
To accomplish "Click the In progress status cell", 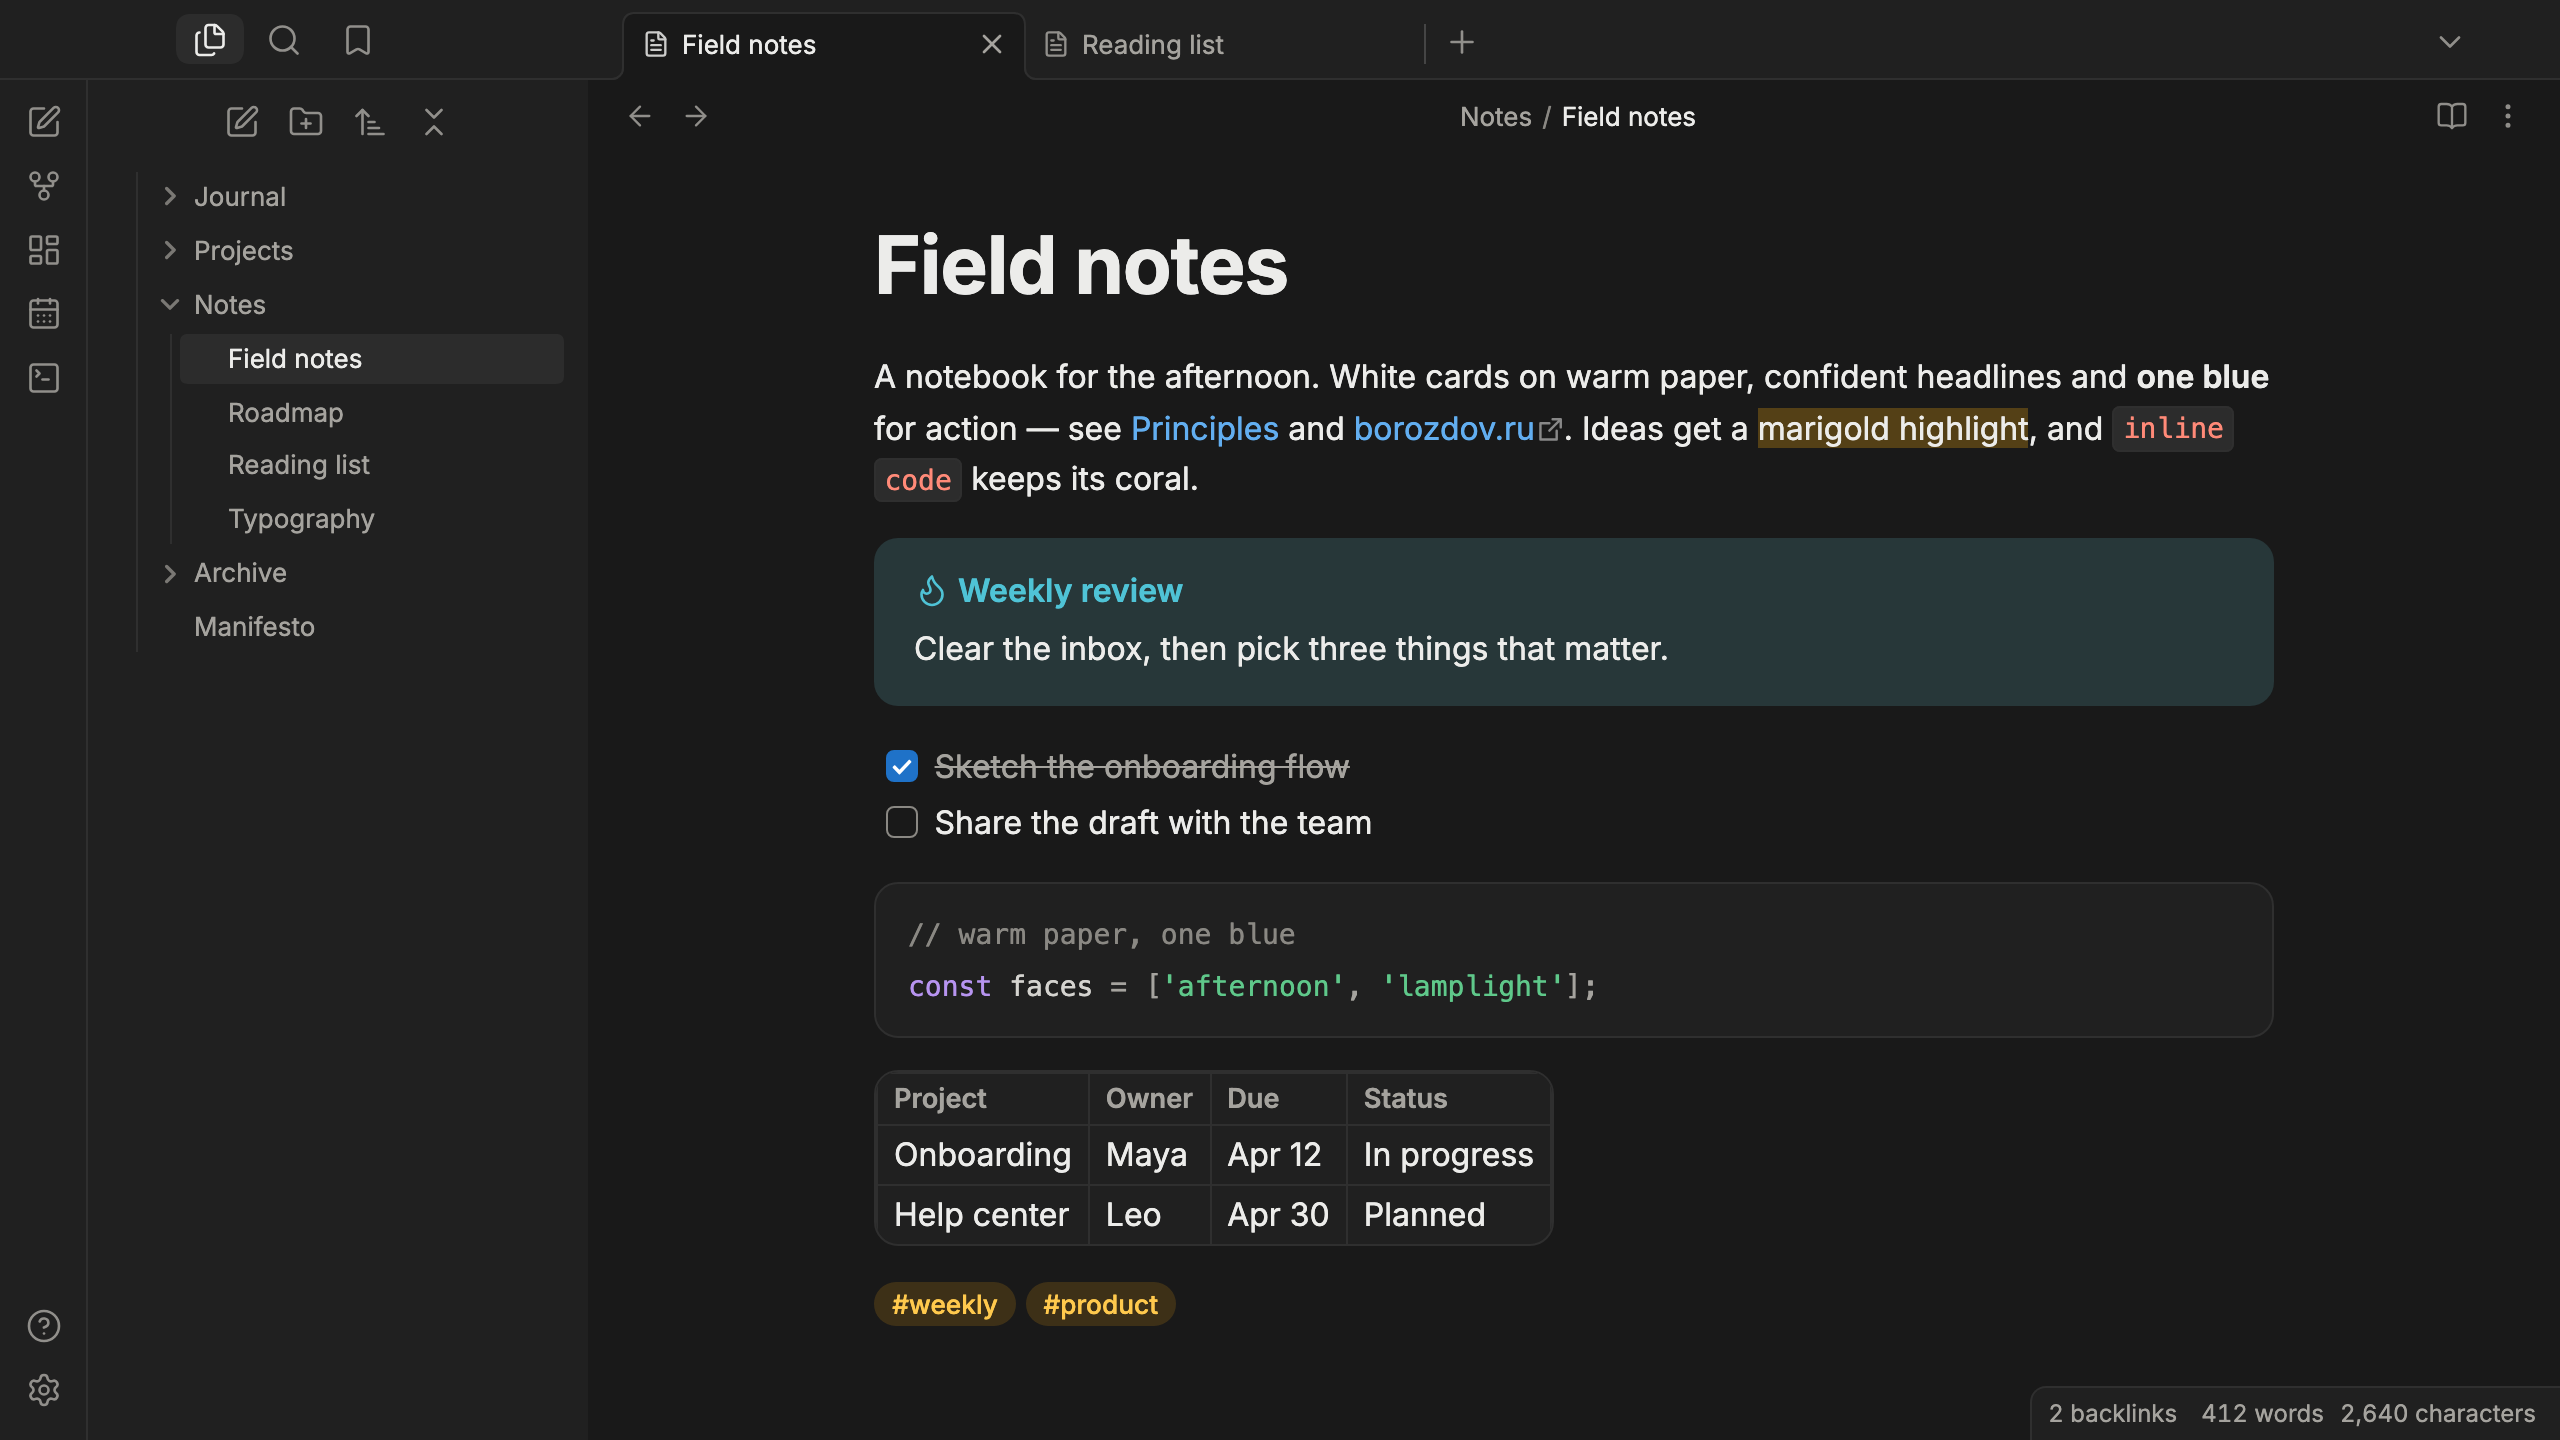I will (x=1448, y=1155).
